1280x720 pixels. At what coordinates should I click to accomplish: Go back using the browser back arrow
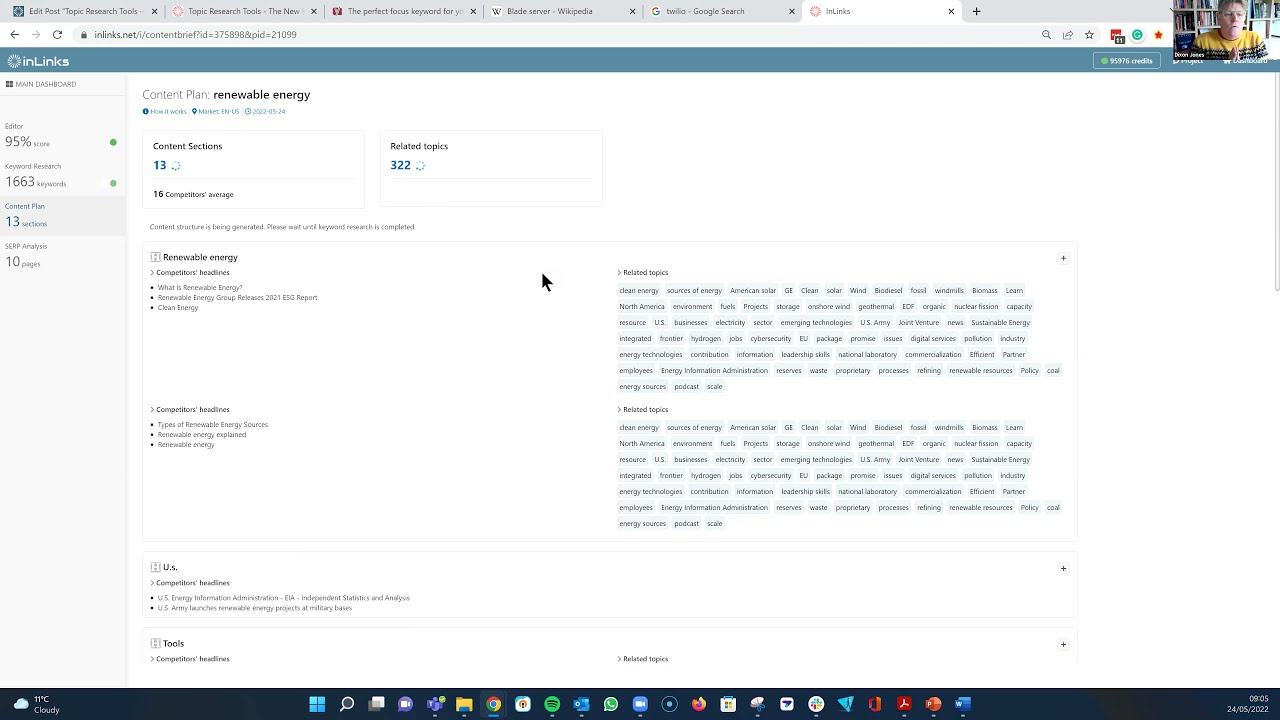click(14, 35)
